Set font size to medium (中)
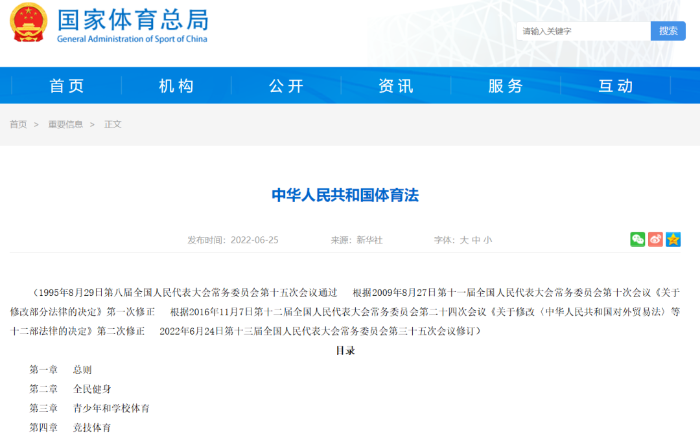Image resolution: width=700 pixels, height=437 pixels. 476,241
